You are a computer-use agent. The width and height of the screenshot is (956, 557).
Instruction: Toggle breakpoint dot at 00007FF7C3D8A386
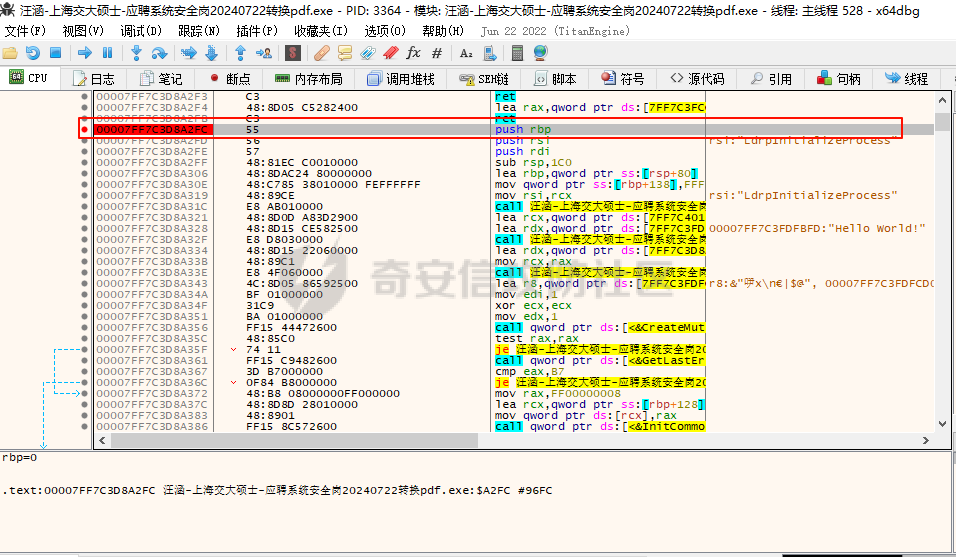[x=84, y=426]
